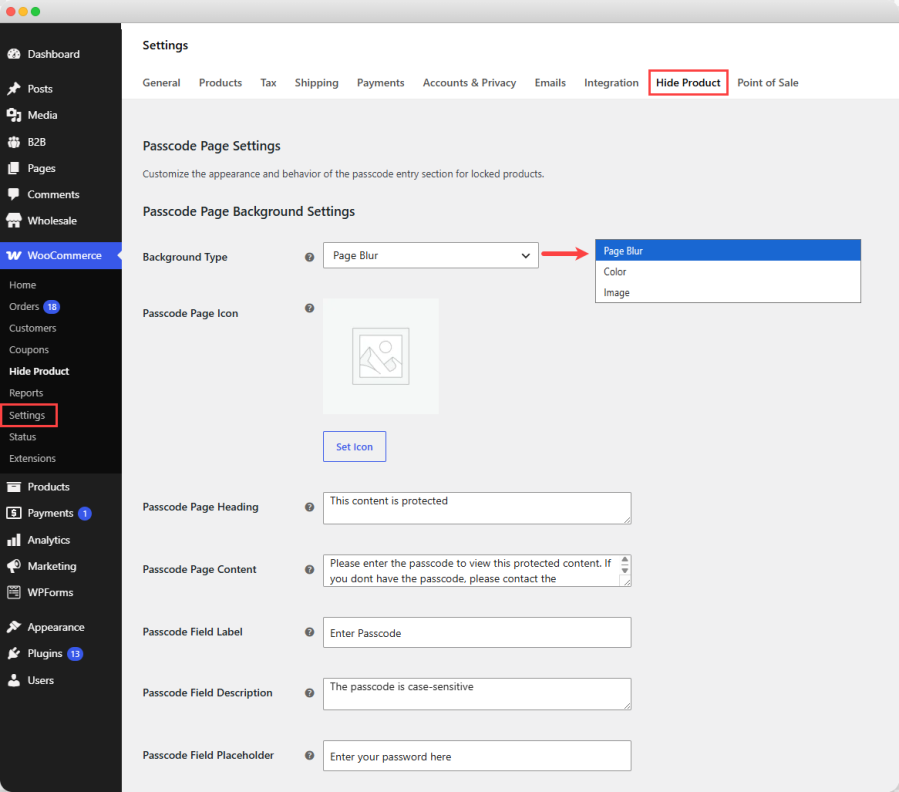Viewport: 899px width, 792px height.
Task: Click the Comments bubble icon
Action: [x=14, y=194]
